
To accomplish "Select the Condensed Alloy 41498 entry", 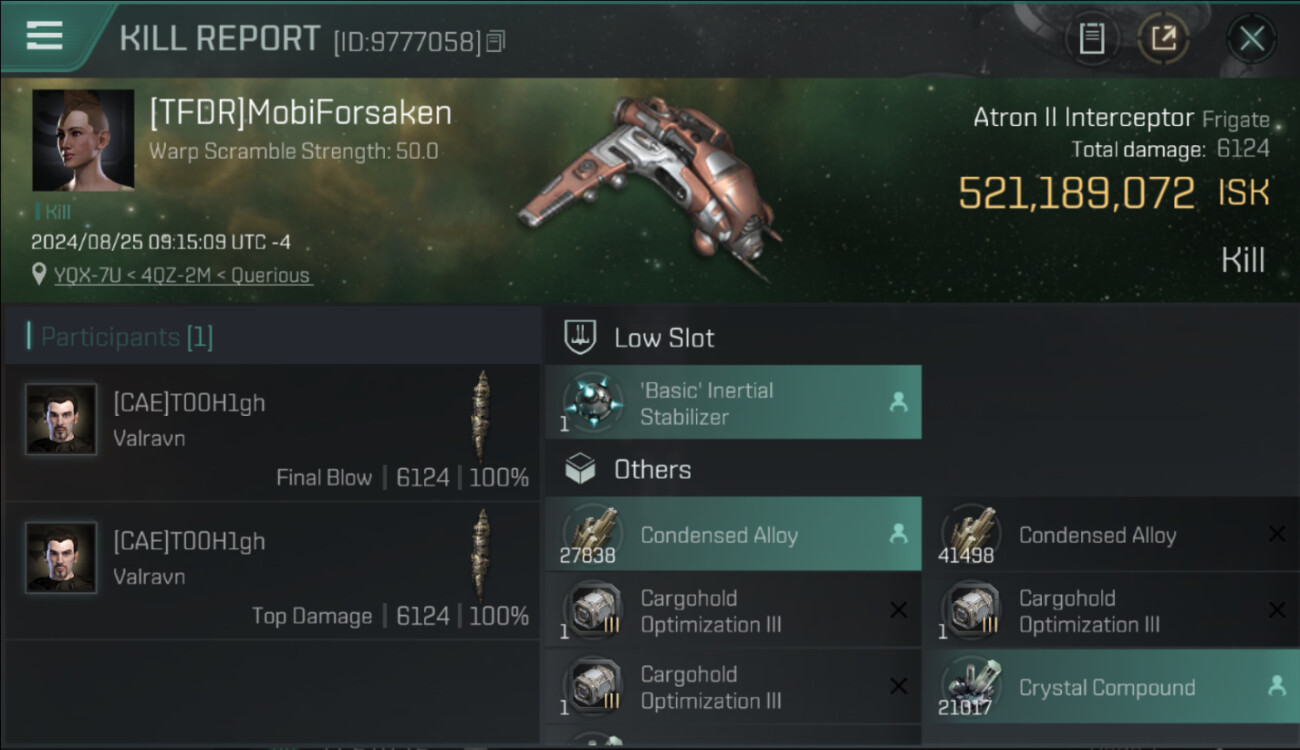I will (x=1097, y=535).
